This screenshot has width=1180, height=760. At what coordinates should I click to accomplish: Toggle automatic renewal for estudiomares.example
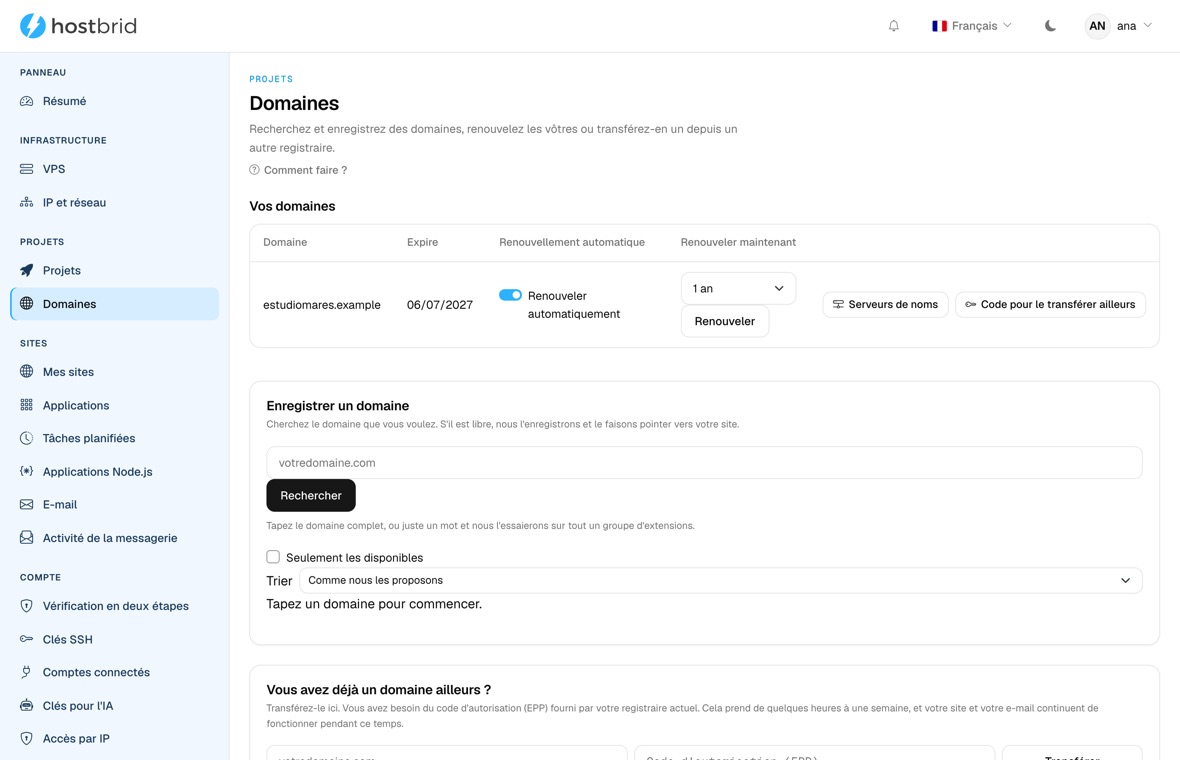click(510, 295)
